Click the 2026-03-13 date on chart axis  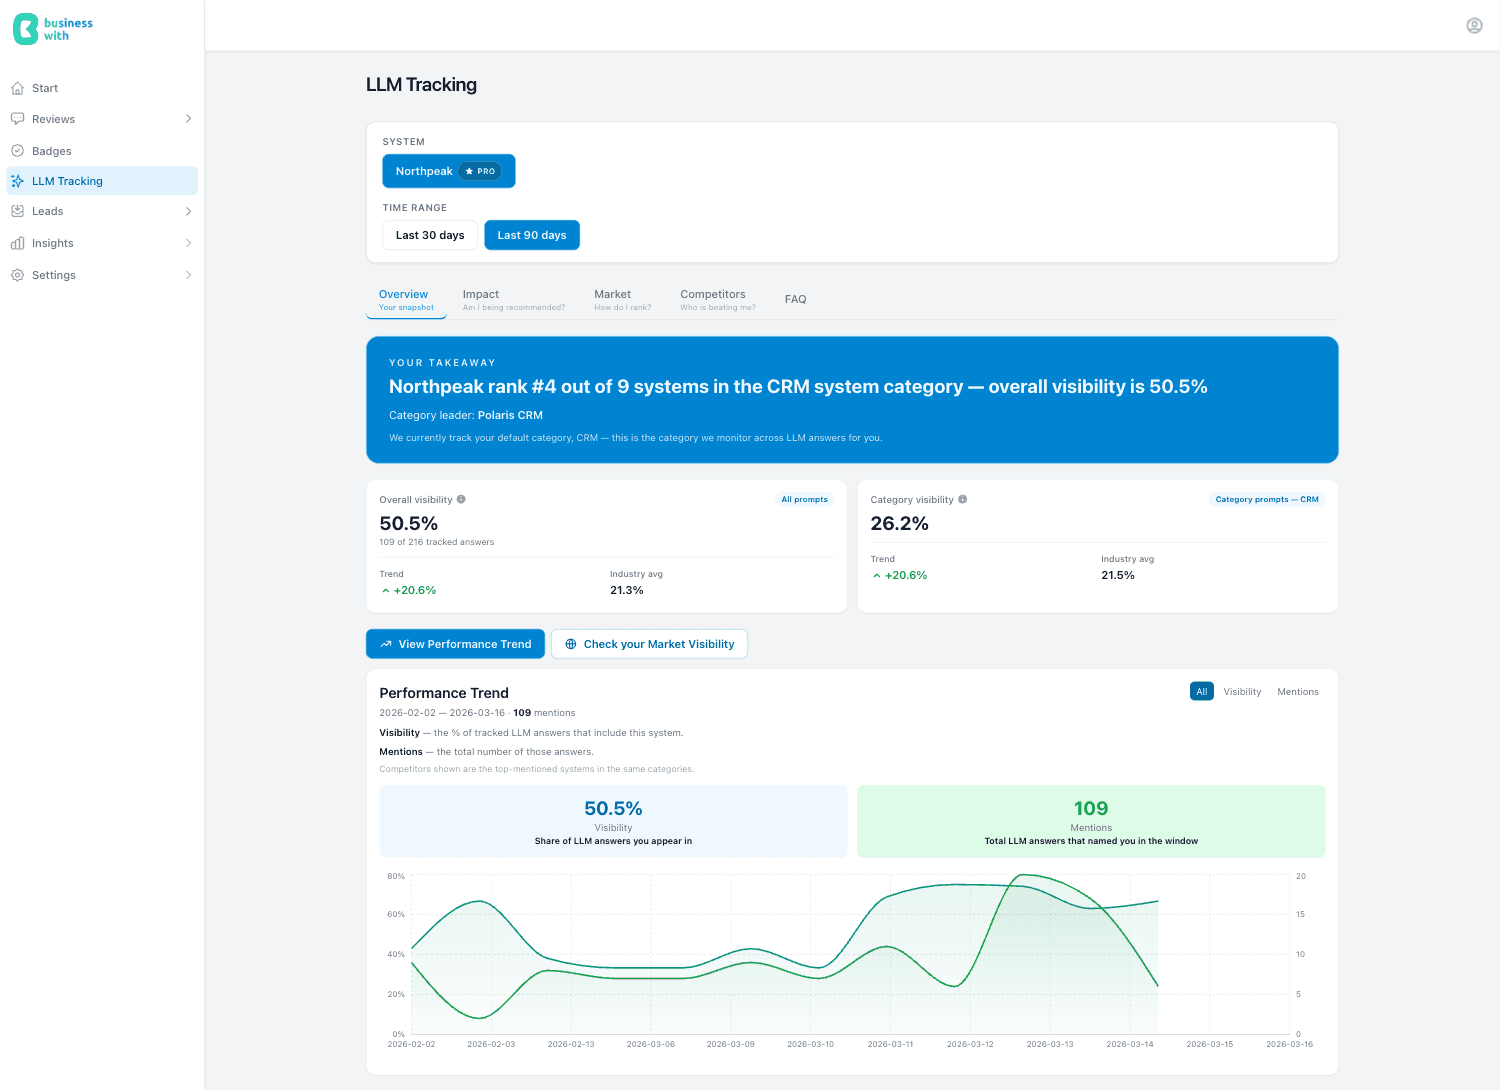pyautogui.click(x=1050, y=1044)
